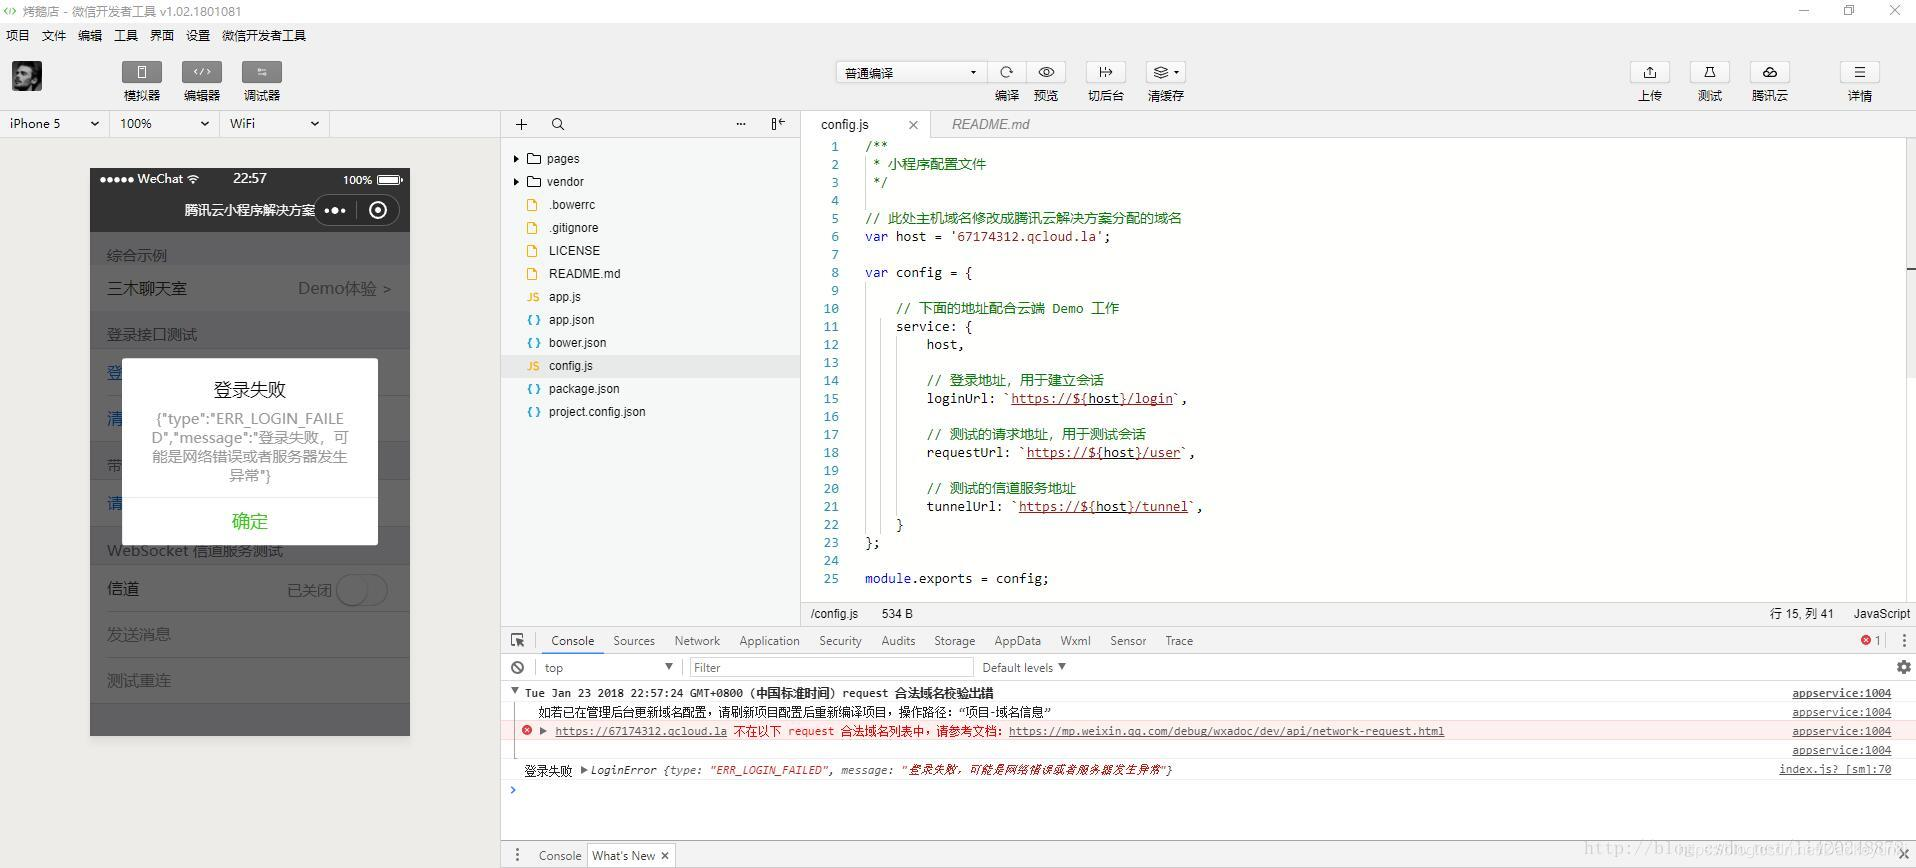Image resolution: width=1916 pixels, height=868 pixels.
Task: Click the element inspector icon in devtools
Action: coord(517,641)
